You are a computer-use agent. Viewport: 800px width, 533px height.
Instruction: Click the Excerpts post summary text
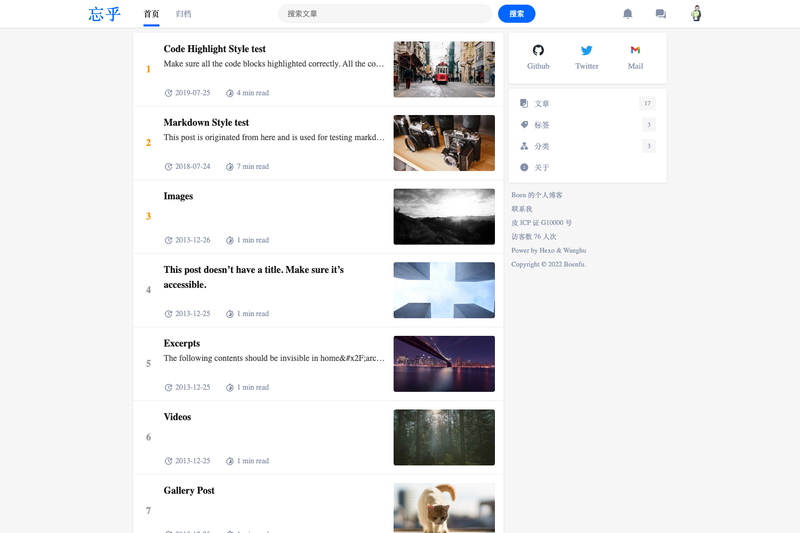[274, 358]
